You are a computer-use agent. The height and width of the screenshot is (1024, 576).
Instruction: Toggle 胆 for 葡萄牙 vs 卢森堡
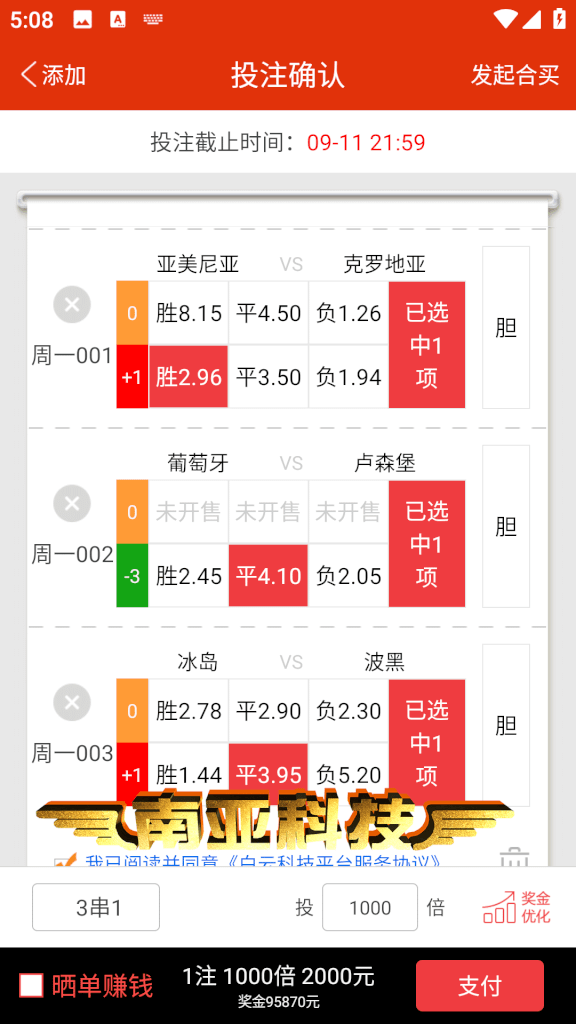506,526
